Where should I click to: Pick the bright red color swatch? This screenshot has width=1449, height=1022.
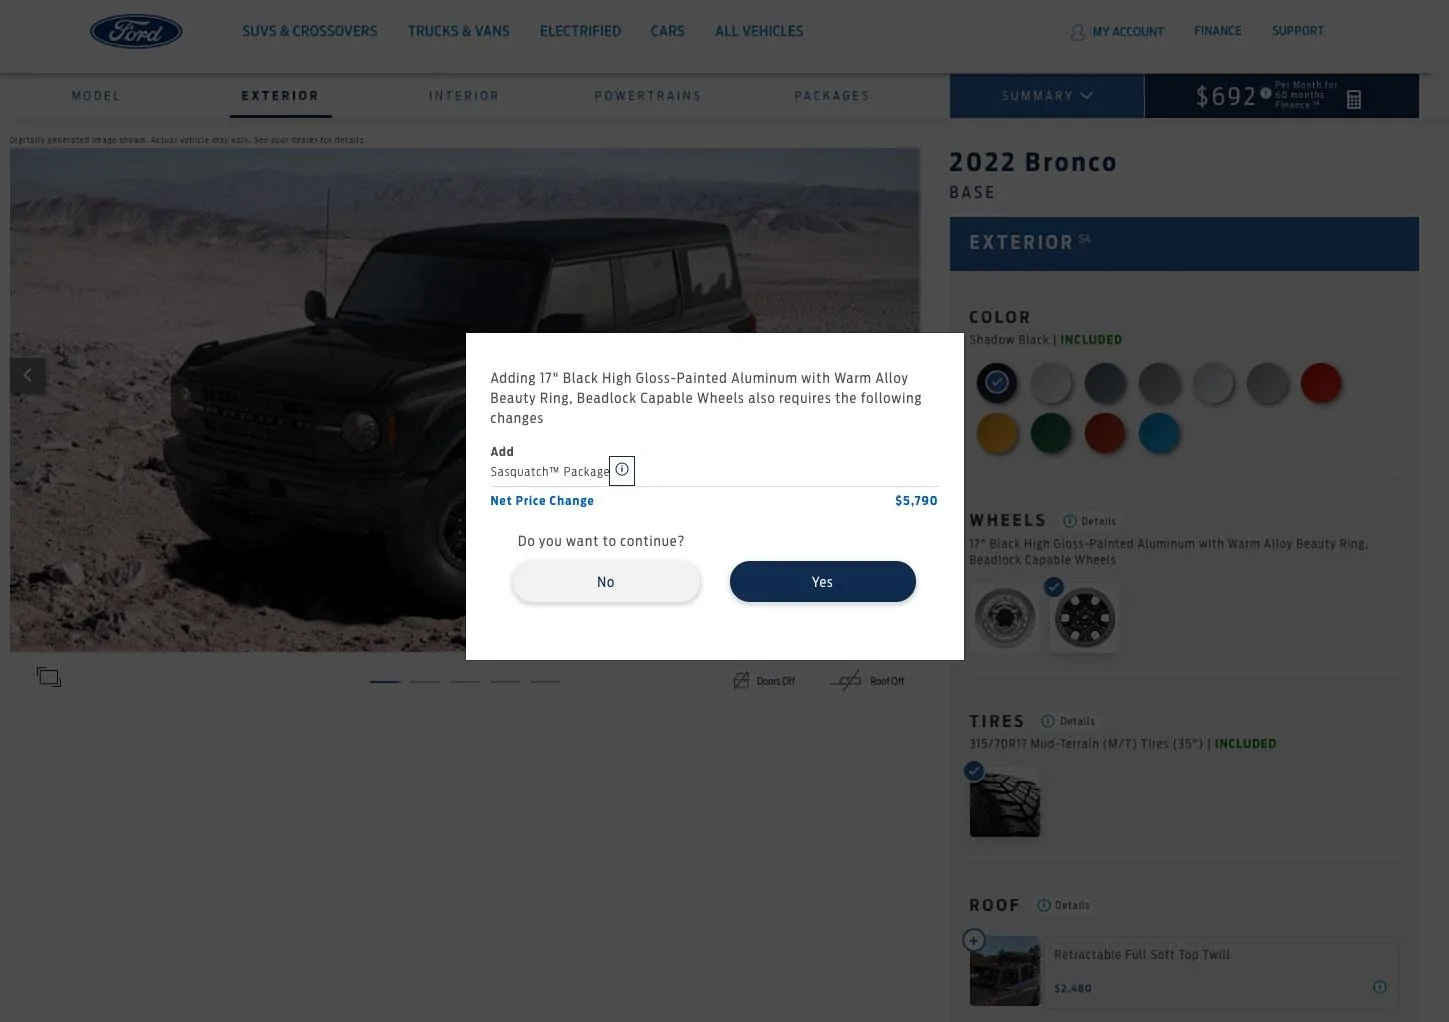pos(1321,382)
